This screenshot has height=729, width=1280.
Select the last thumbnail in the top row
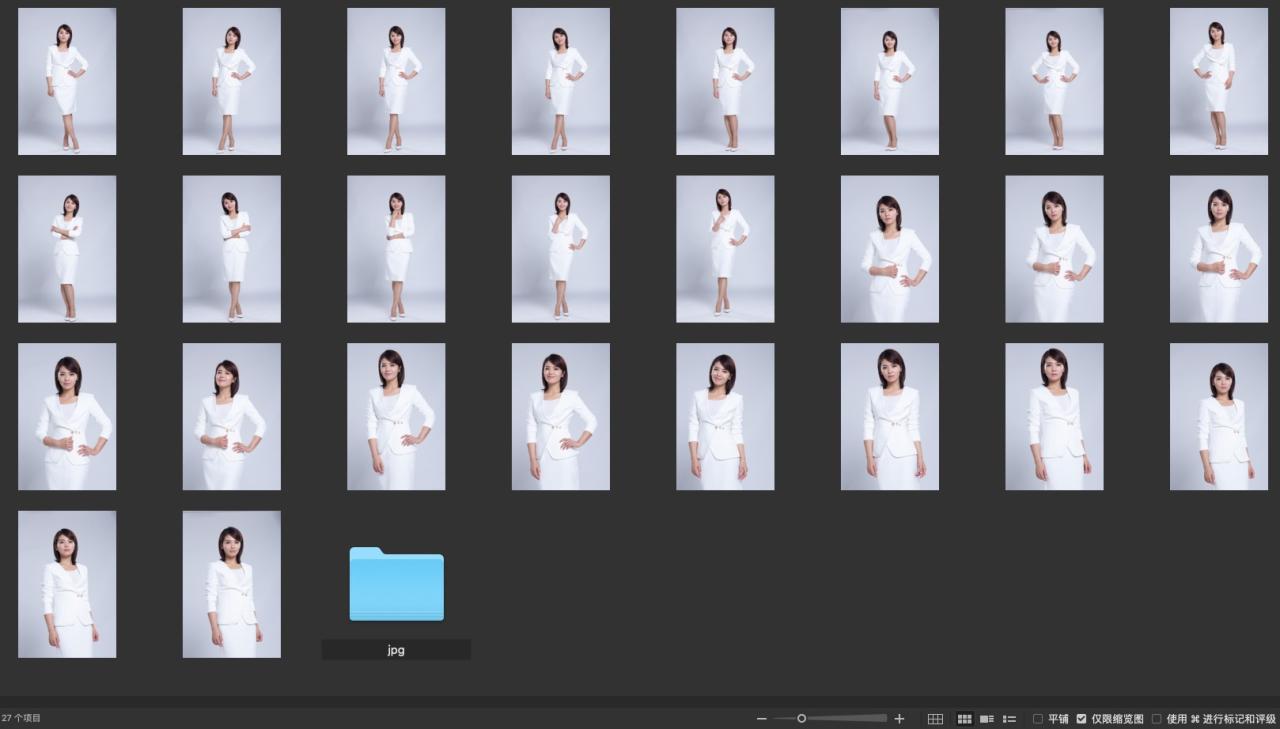tap(1218, 81)
